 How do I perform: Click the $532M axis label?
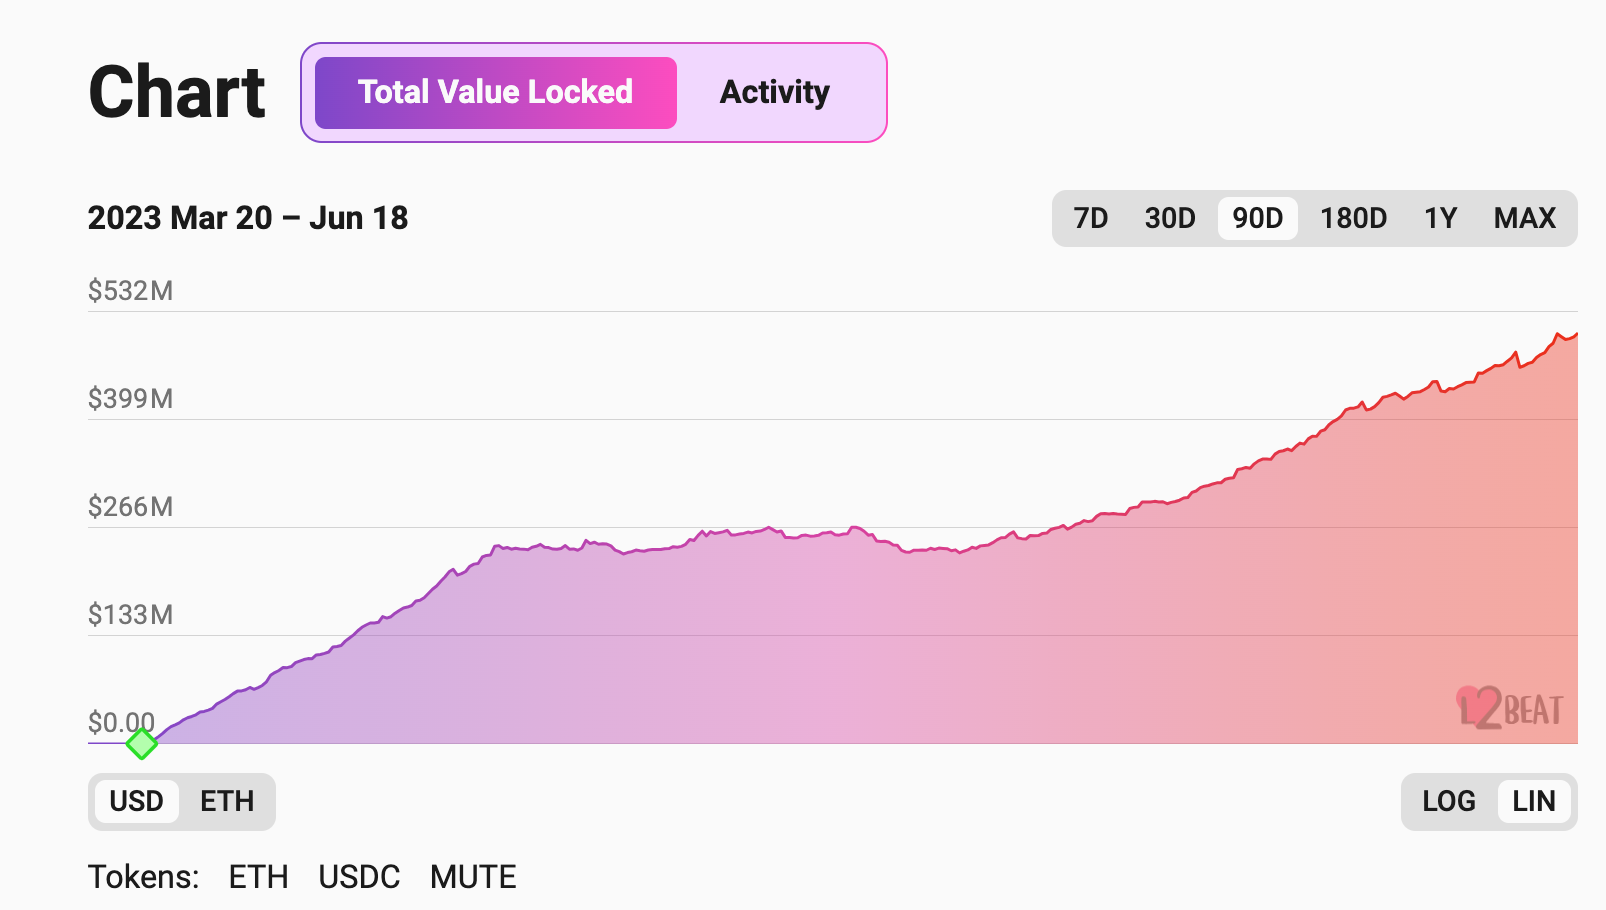[x=130, y=291]
